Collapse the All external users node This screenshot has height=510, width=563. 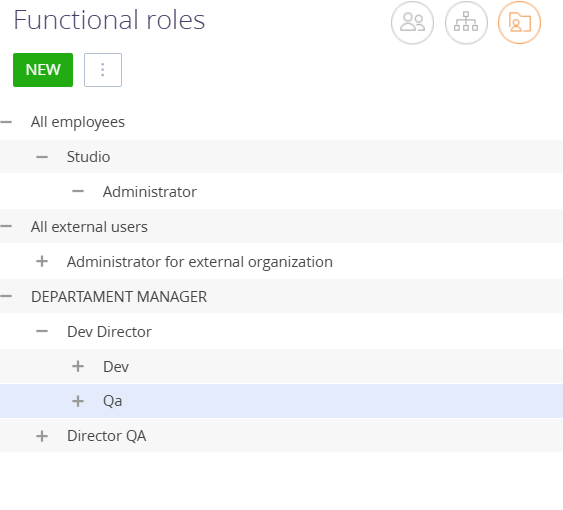click(6, 226)
